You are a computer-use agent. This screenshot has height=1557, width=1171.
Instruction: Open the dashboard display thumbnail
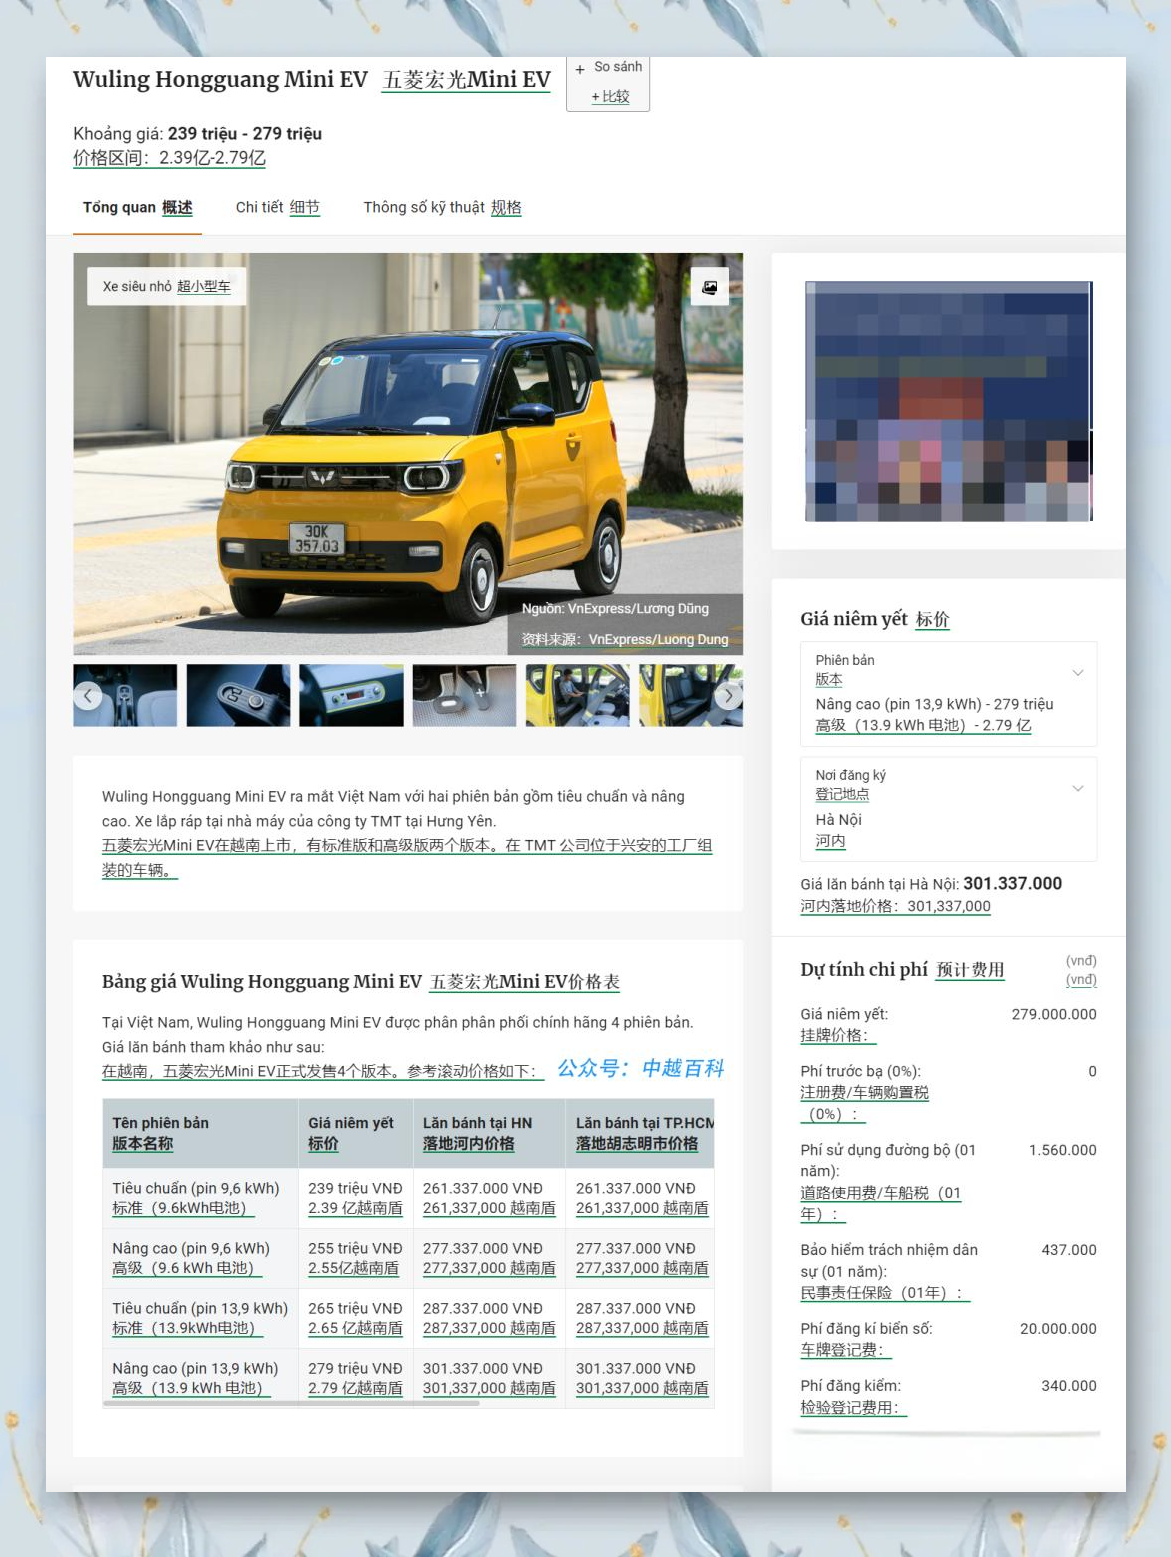pyautogui.click(x=351, y=695)
